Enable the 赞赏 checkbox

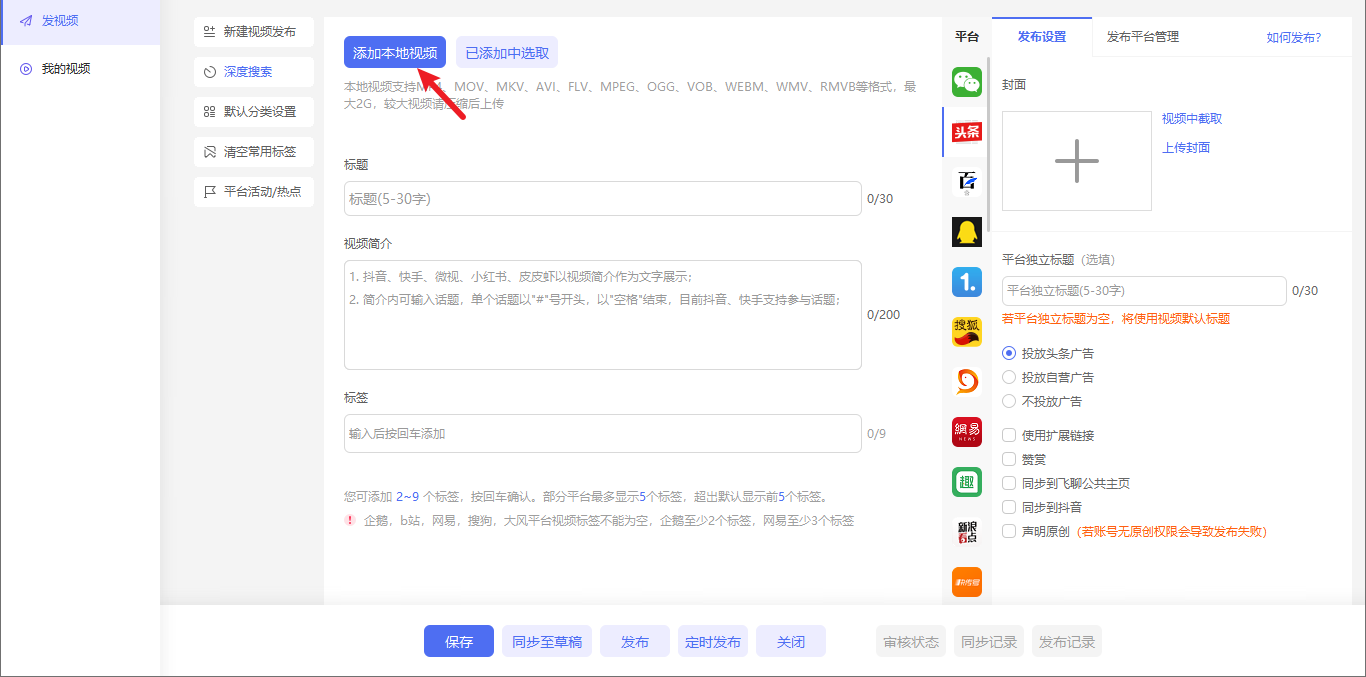pyautogui.click(x=1009, y=460)
